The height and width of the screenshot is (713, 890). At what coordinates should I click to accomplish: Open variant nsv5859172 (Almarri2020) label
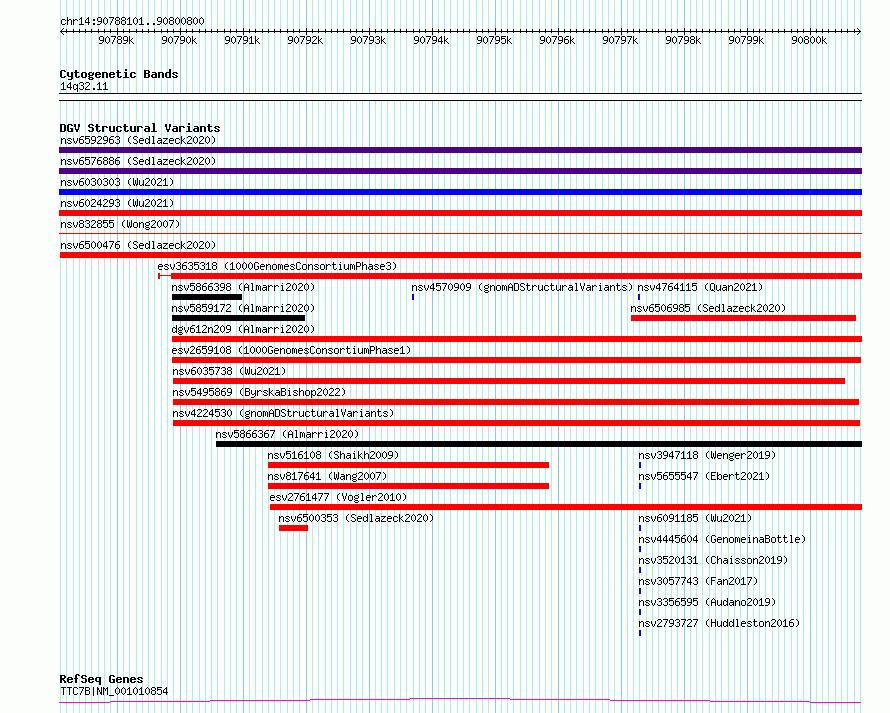pyautogui.click(x=243, y=308)
